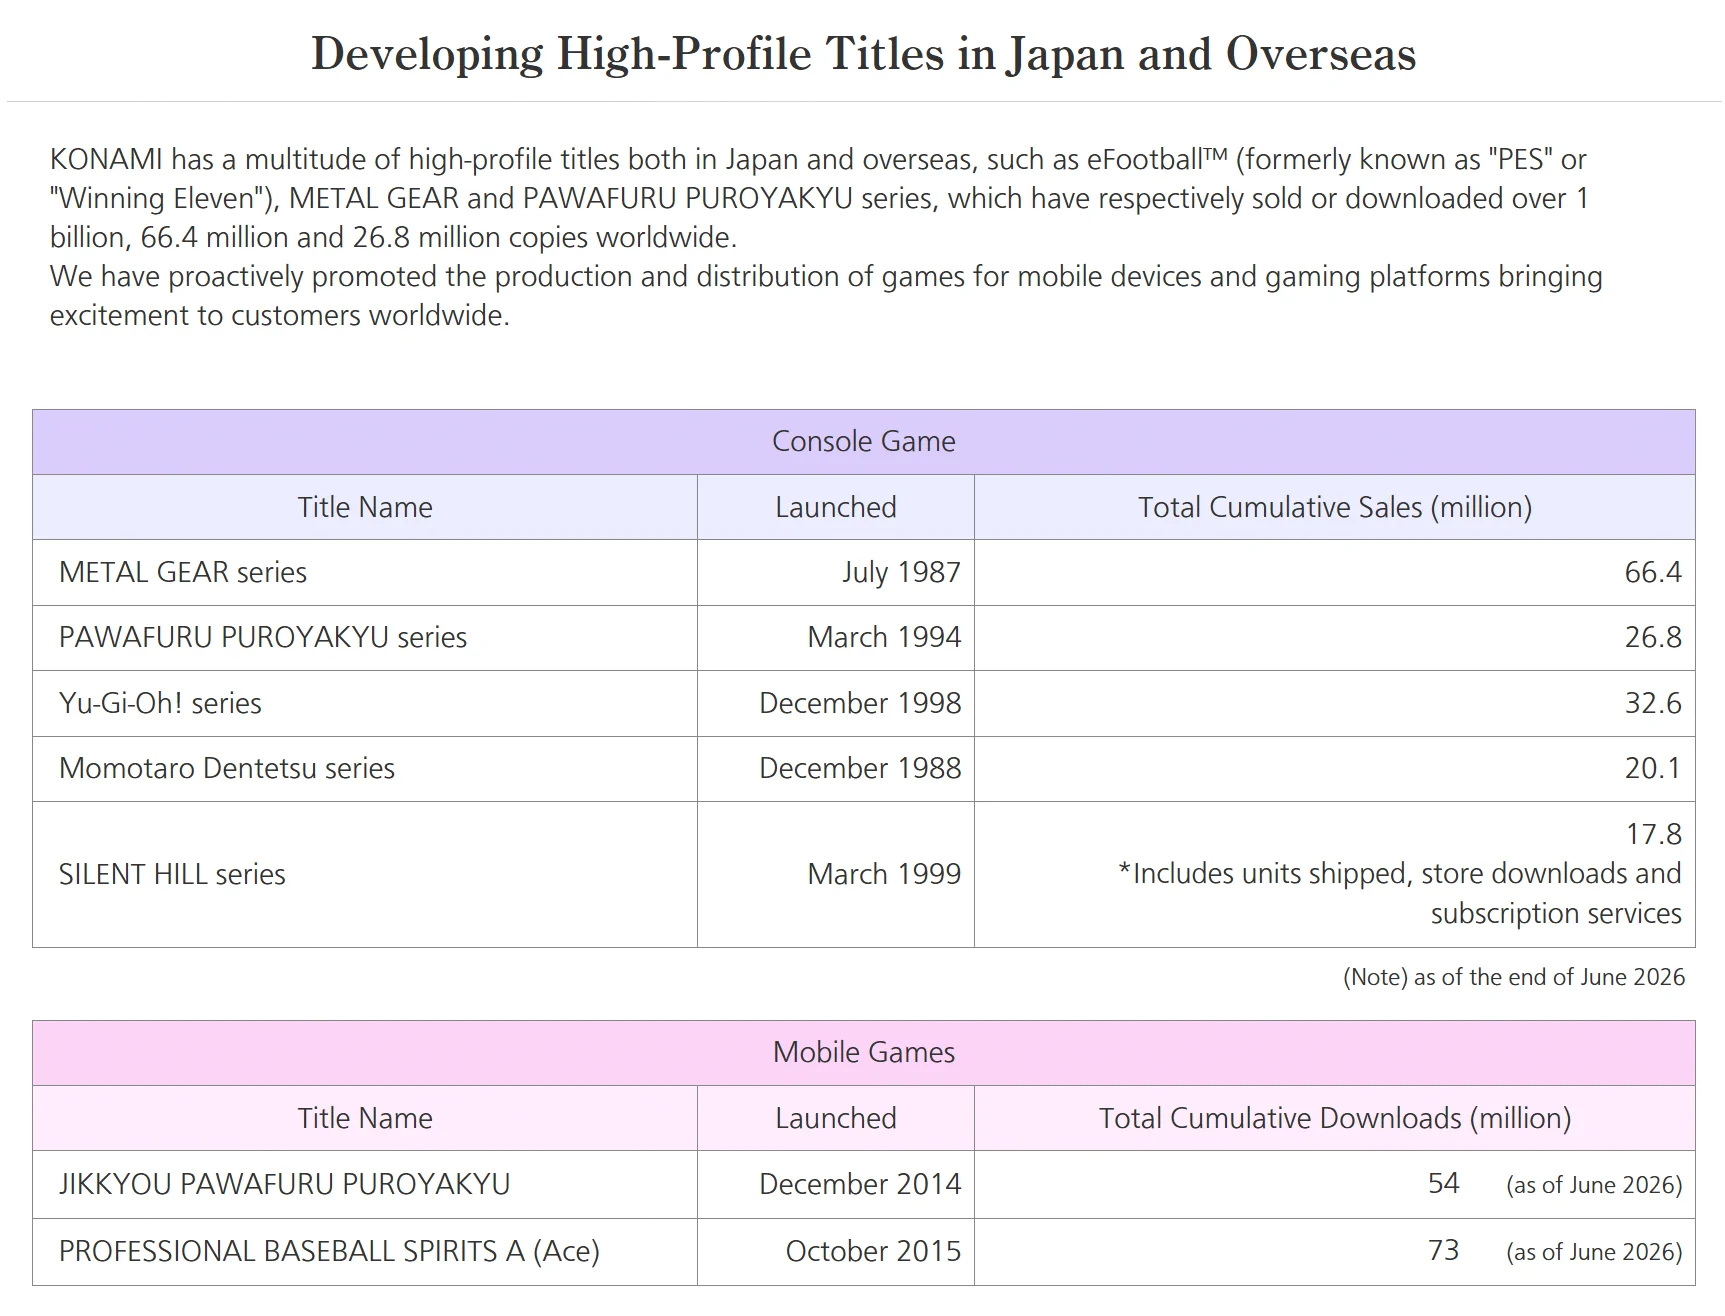The height and width of the screenshot is (1316, 1725).
Task: Click the 'December 2014' launch date
Action: click(860, 1184)
